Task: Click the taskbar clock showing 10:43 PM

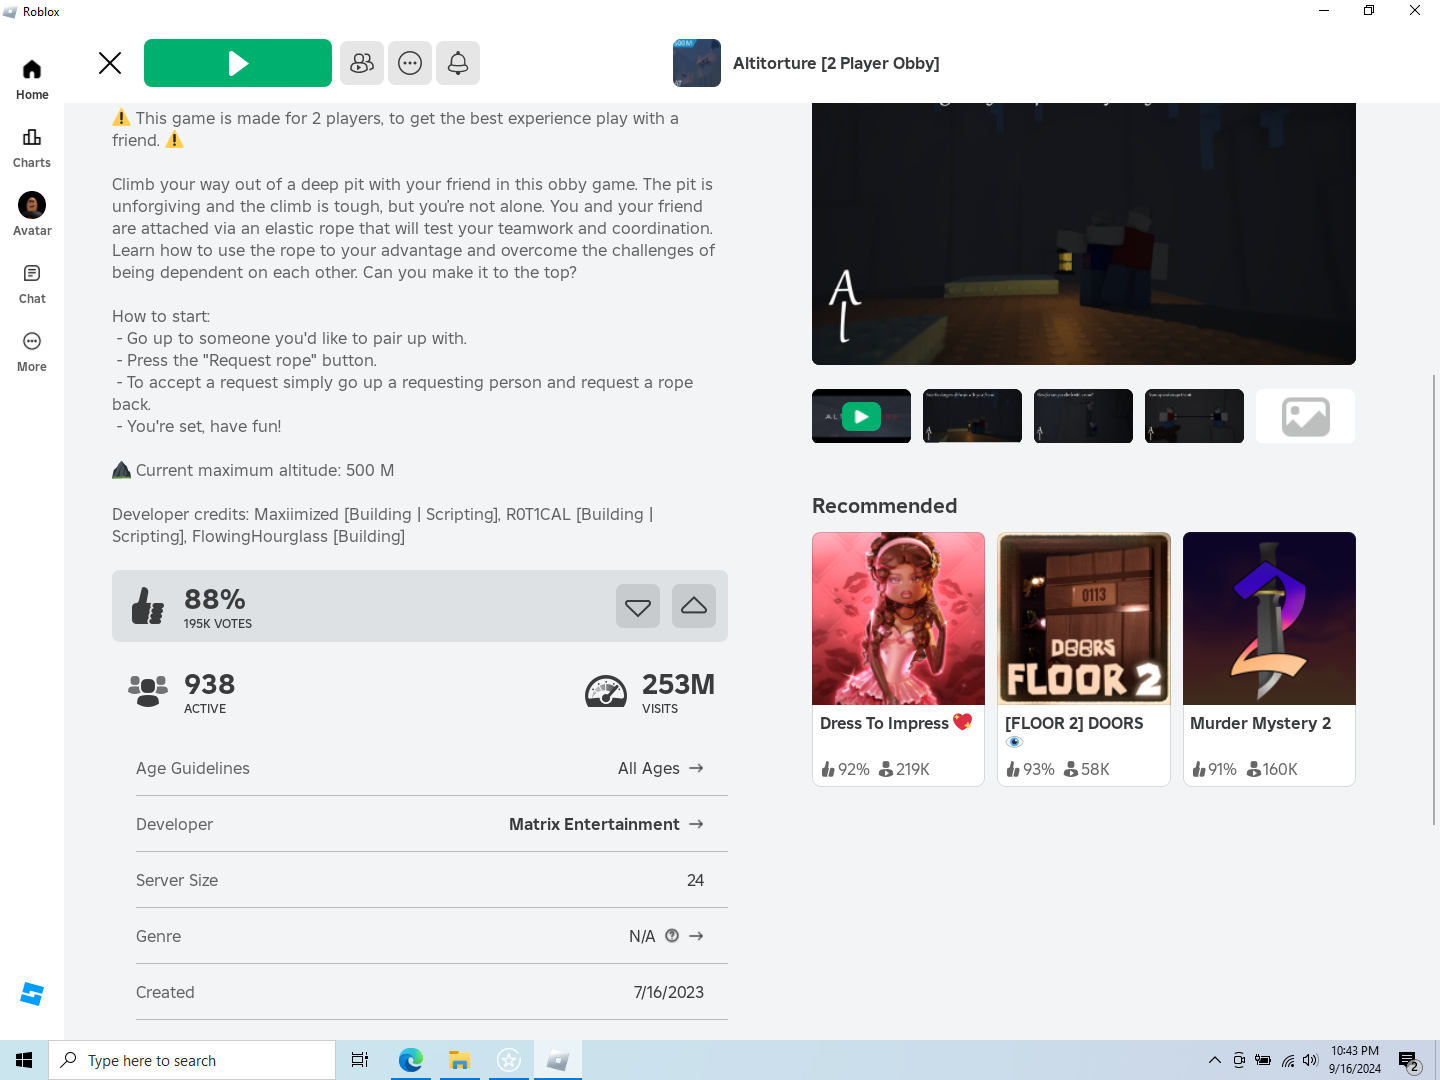Action: point(1355,1060)
